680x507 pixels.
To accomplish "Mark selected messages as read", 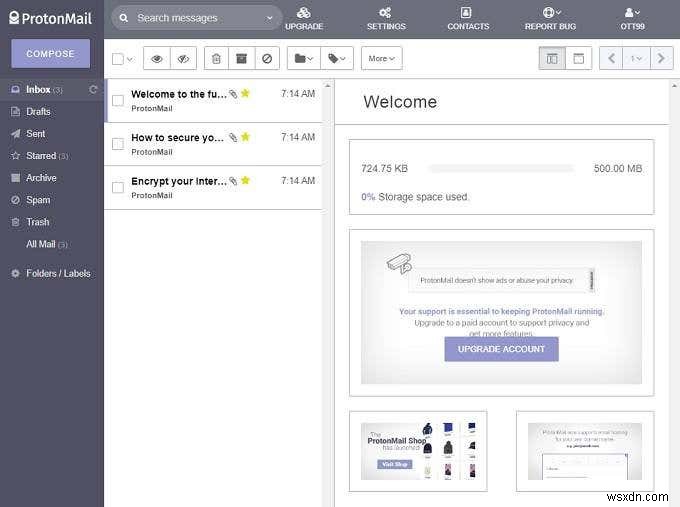I will tap(157, 58).
